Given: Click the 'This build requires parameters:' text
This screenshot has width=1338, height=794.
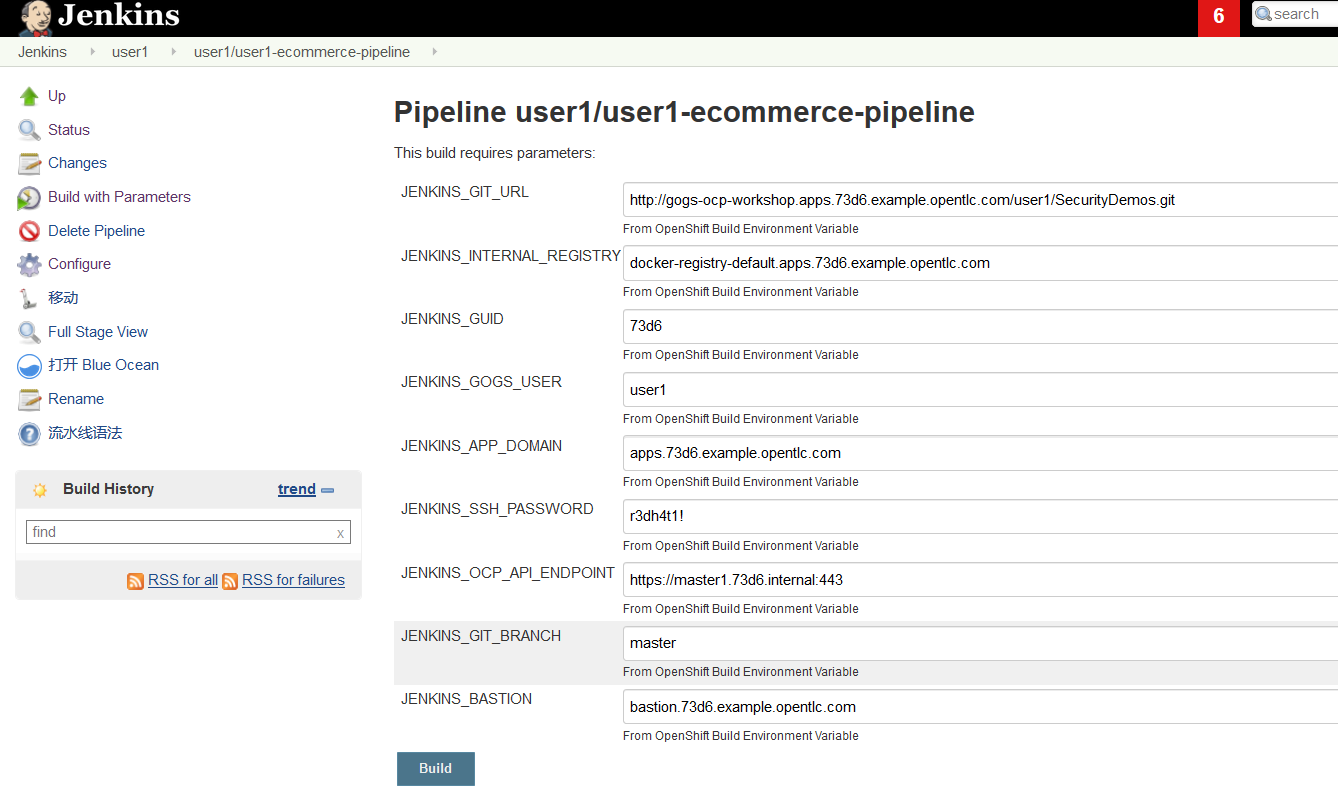Looking at the screenshot, I should pyautogui.click(x=494, y=153).
